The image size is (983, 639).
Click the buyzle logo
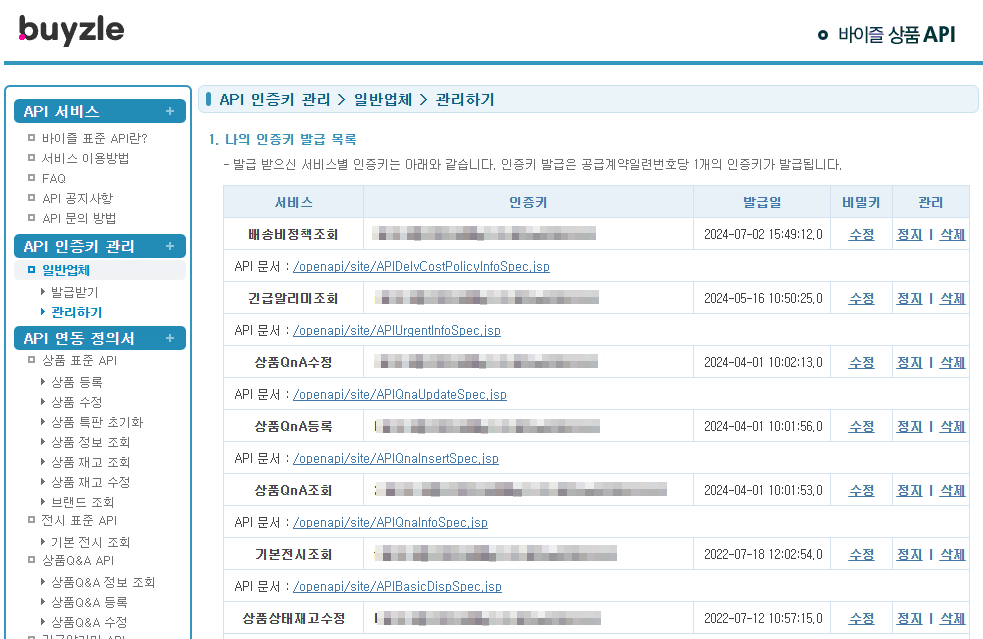(72, 31)
